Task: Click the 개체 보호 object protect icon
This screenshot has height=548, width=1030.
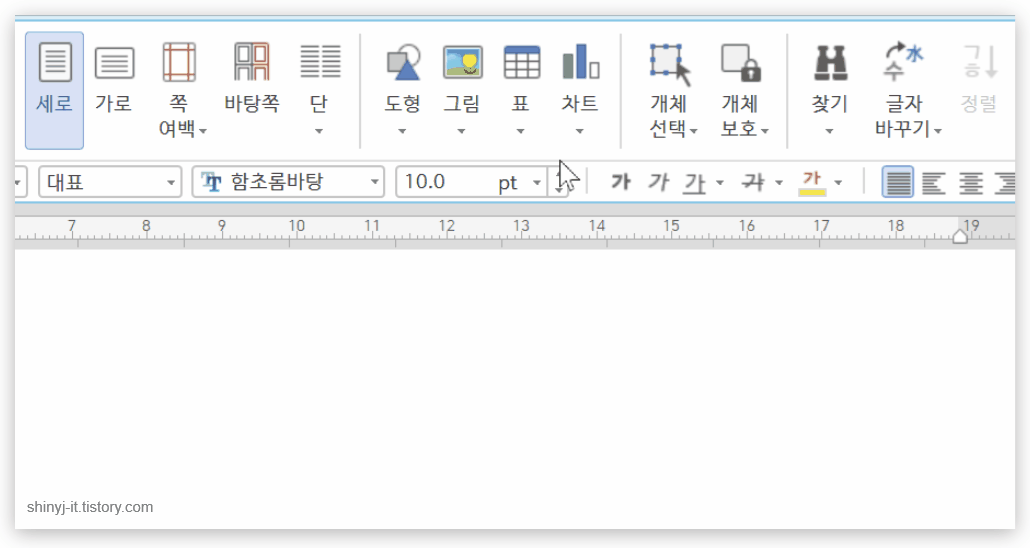Action: click(x=741, y=63)
